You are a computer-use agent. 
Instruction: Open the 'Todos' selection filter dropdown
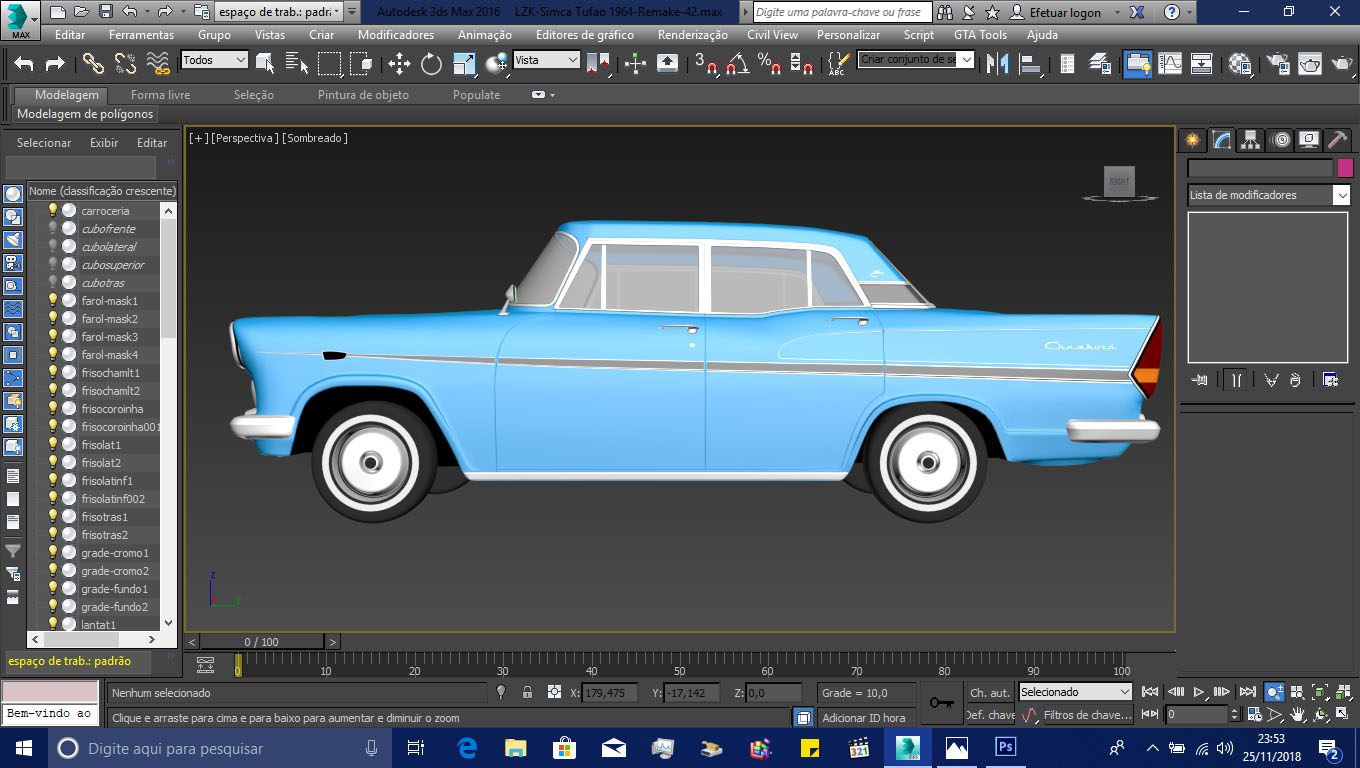(x=214, y=60)
